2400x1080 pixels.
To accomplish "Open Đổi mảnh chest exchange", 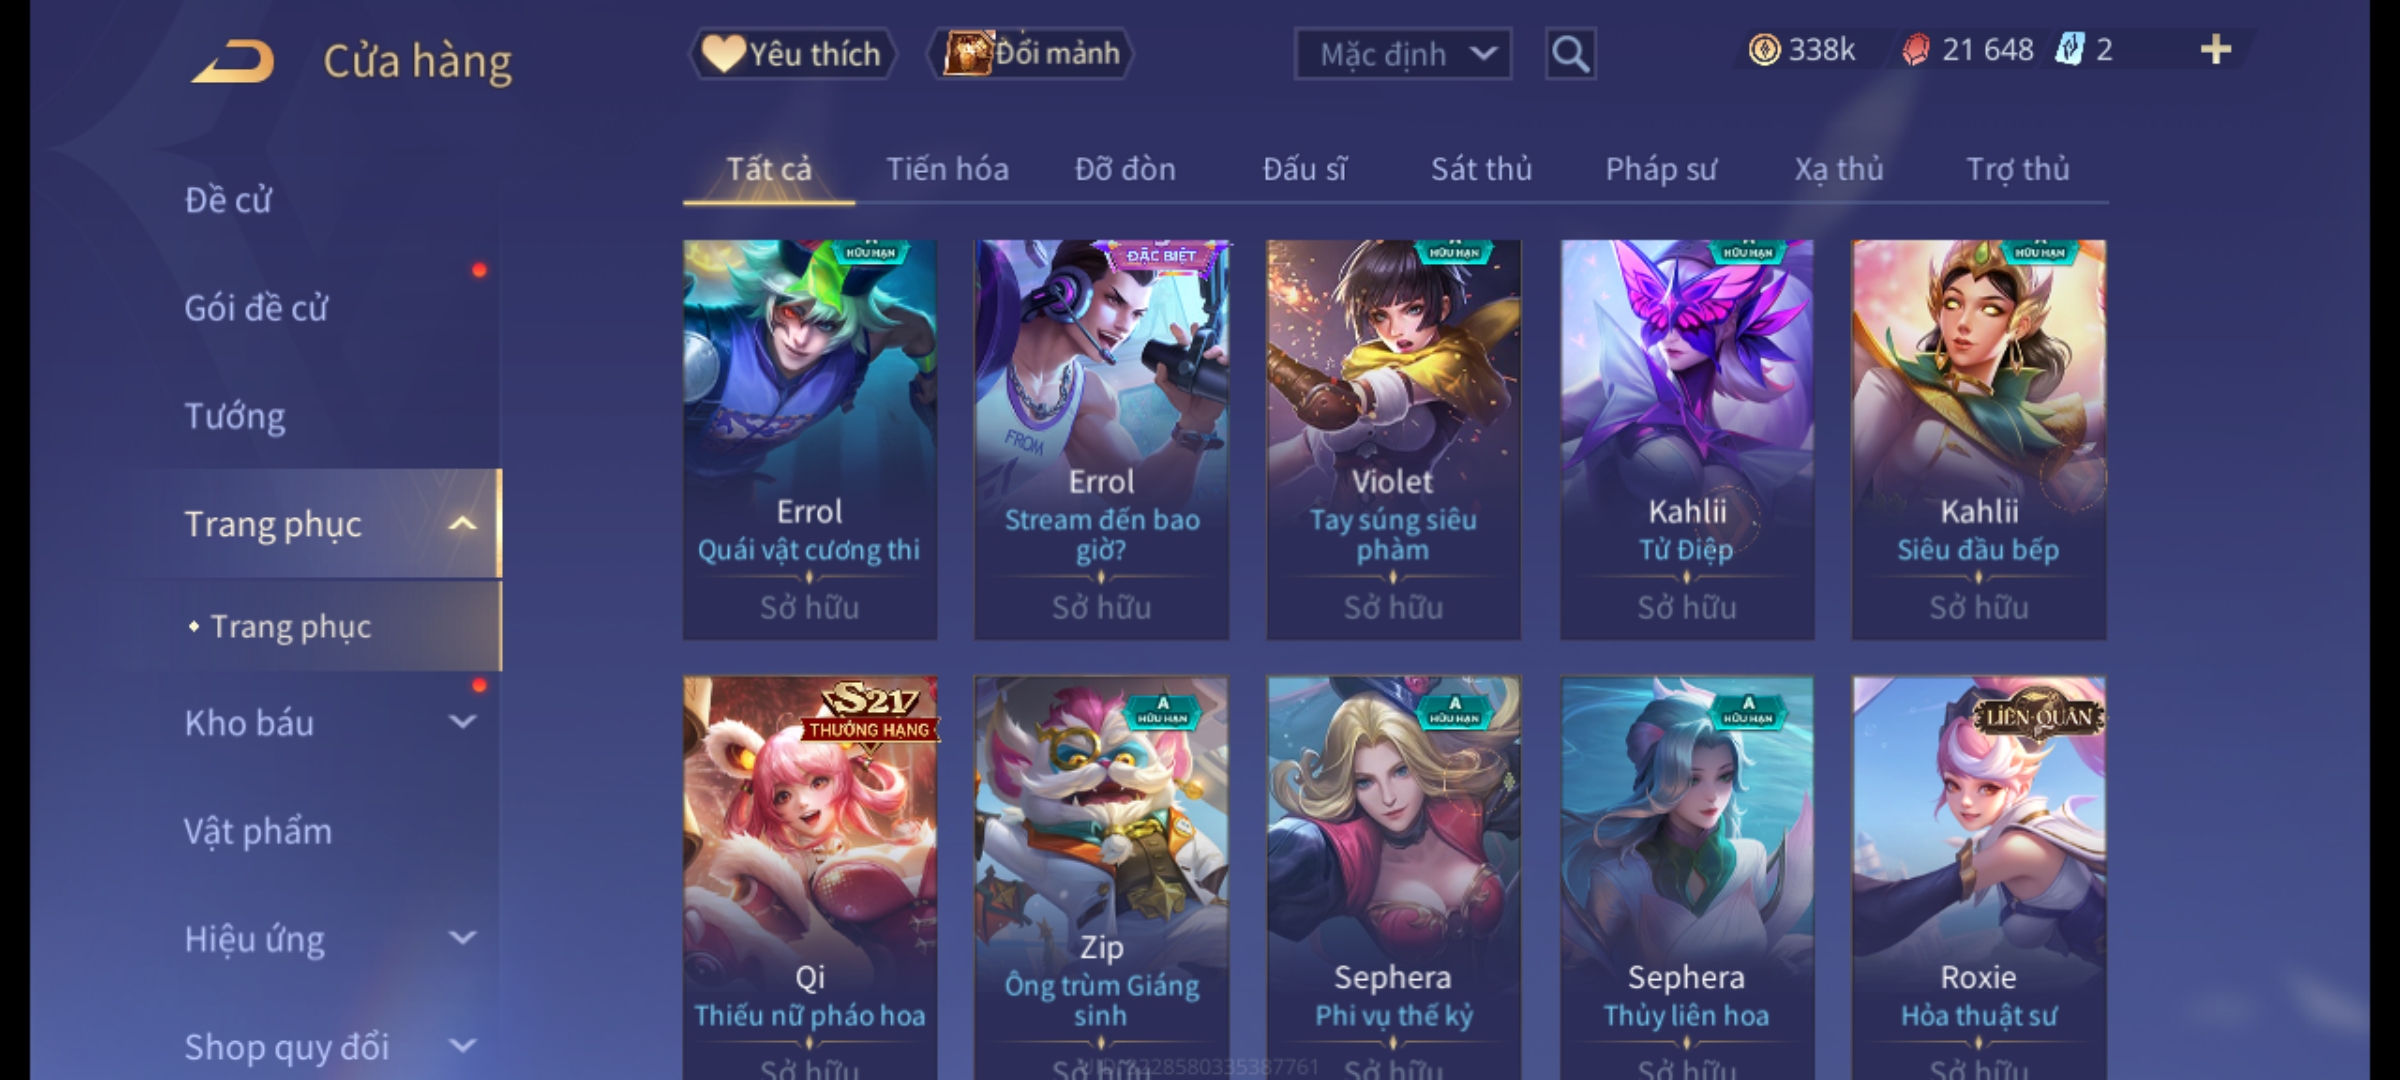I will 1031,54.
